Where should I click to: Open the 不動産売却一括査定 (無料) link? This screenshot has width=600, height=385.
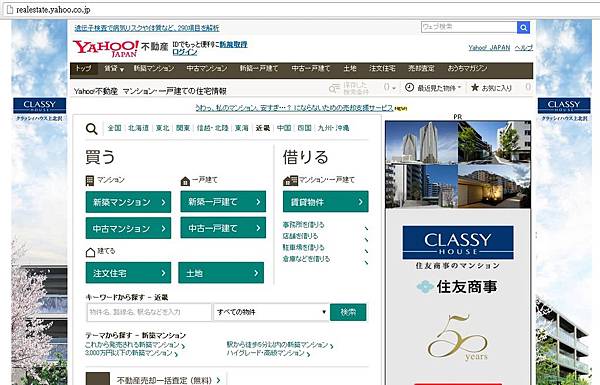165,380
